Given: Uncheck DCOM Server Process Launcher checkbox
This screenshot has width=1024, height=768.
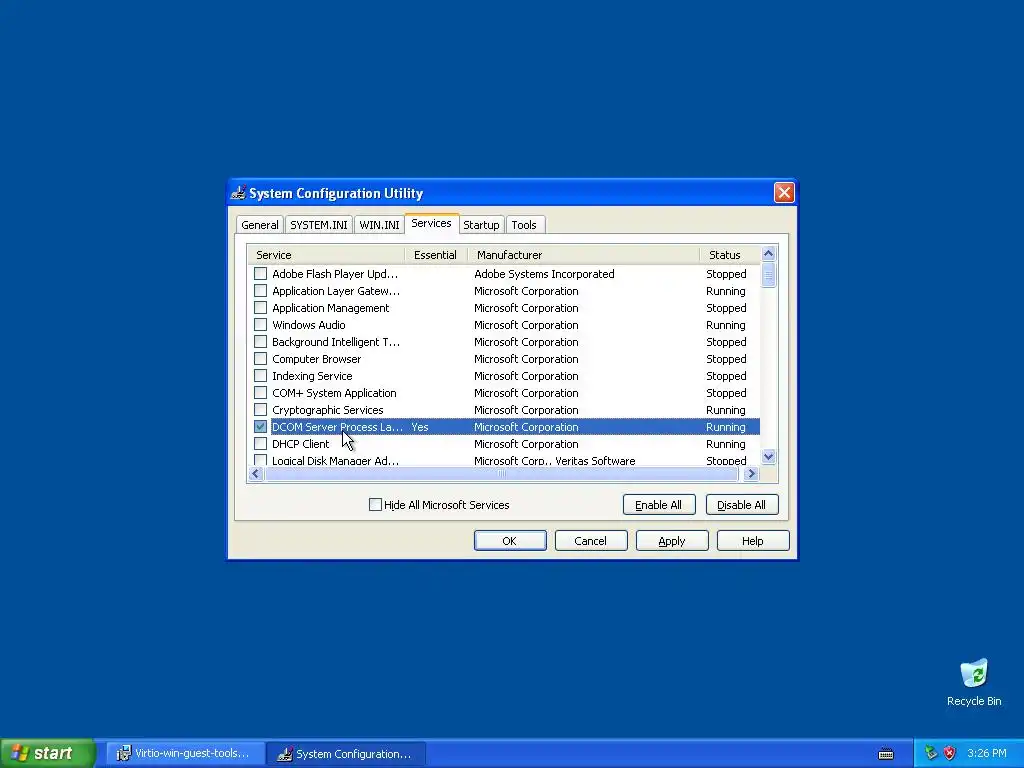Looking at the screenshot, I should click(261, 426).
